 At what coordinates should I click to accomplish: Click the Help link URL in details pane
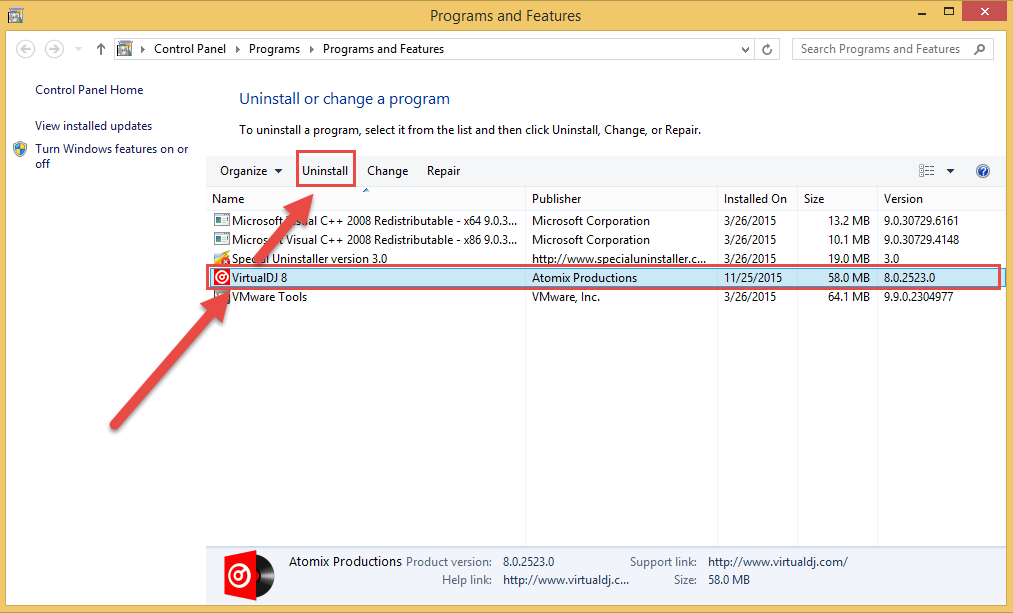click(566, 580)
